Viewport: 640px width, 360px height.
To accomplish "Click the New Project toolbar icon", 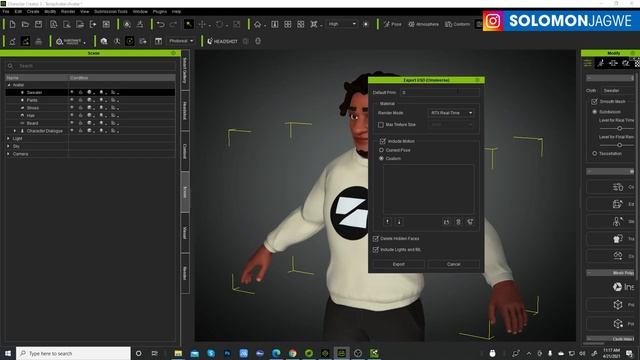I will click(x=12, y=24).
